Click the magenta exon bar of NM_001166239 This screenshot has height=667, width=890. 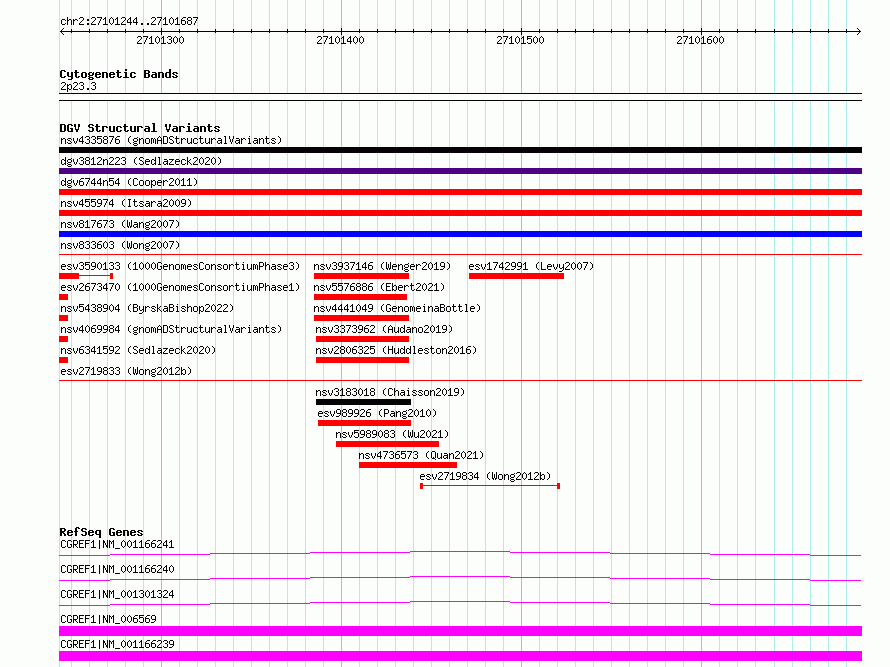[460, 656]
